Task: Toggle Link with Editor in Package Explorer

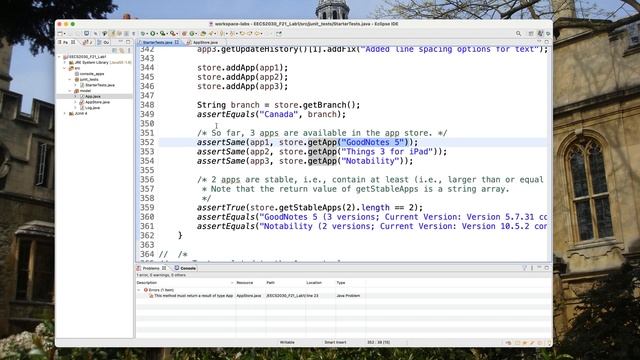Action: pyautogui.click(x=122, y=50)
